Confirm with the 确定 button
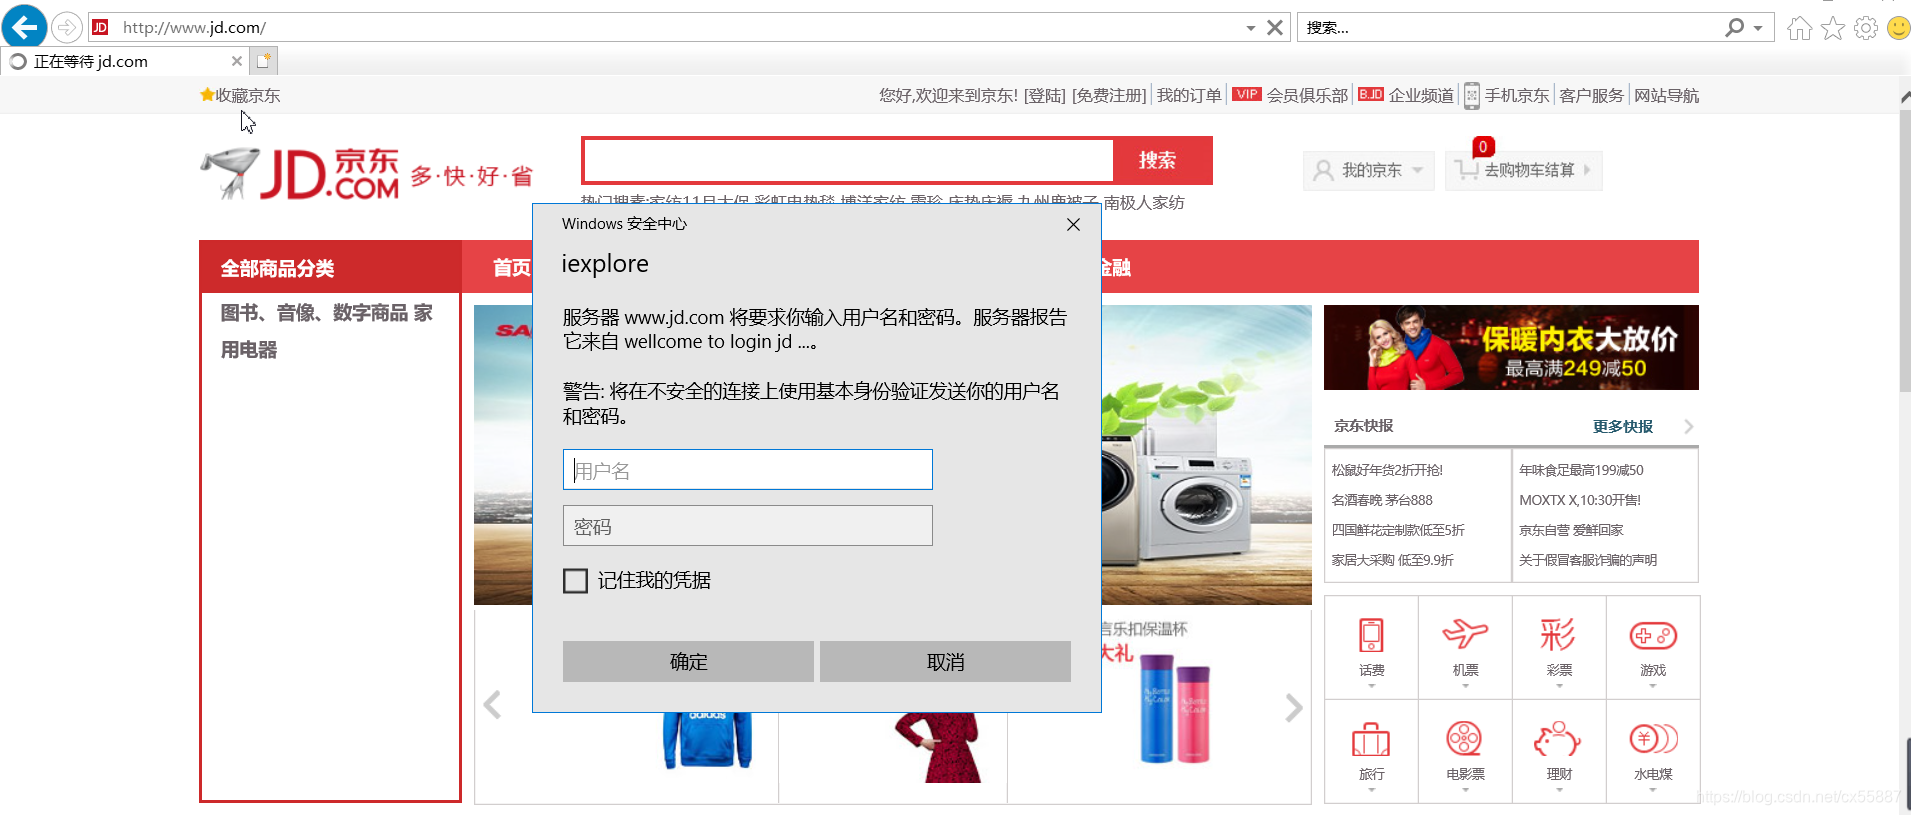 (688, 661)
